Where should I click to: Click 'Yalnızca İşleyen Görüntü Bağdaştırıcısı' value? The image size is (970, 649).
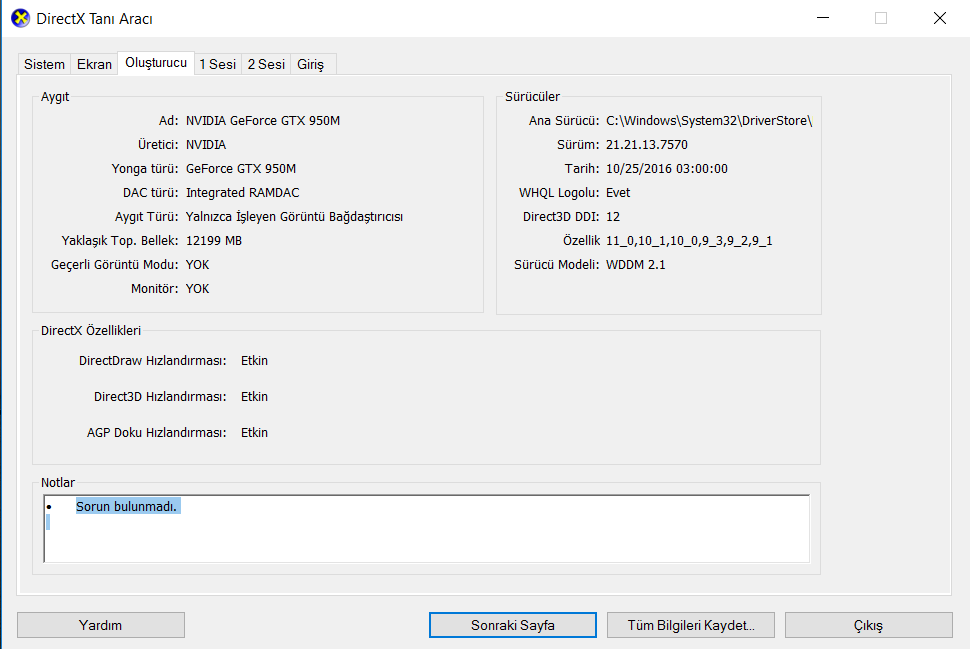click(294, 217)
